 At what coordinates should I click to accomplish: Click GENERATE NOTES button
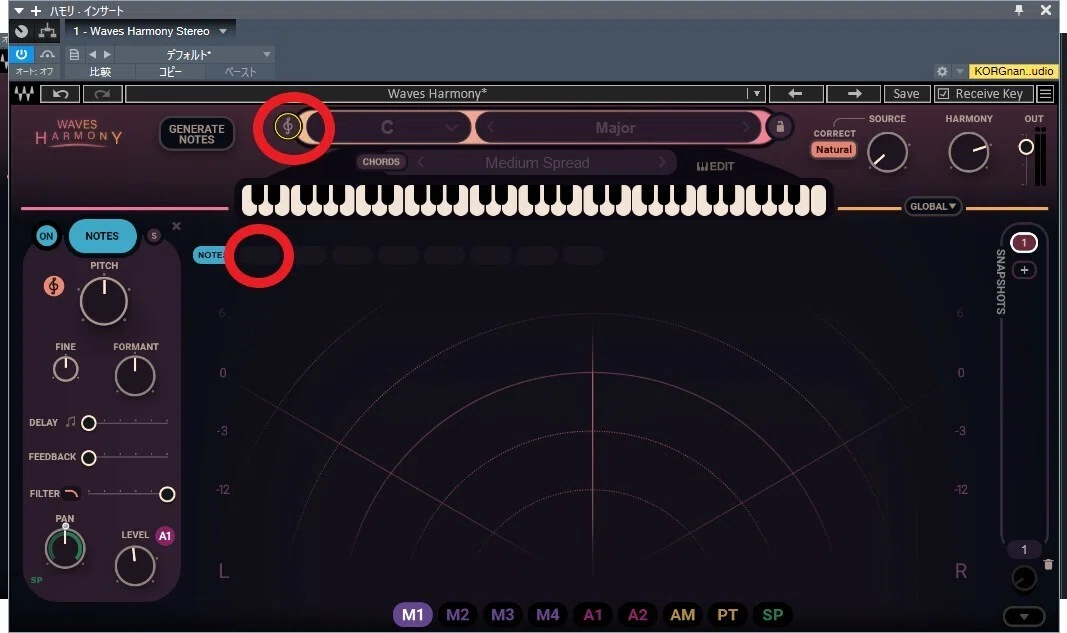coord(197,134)
